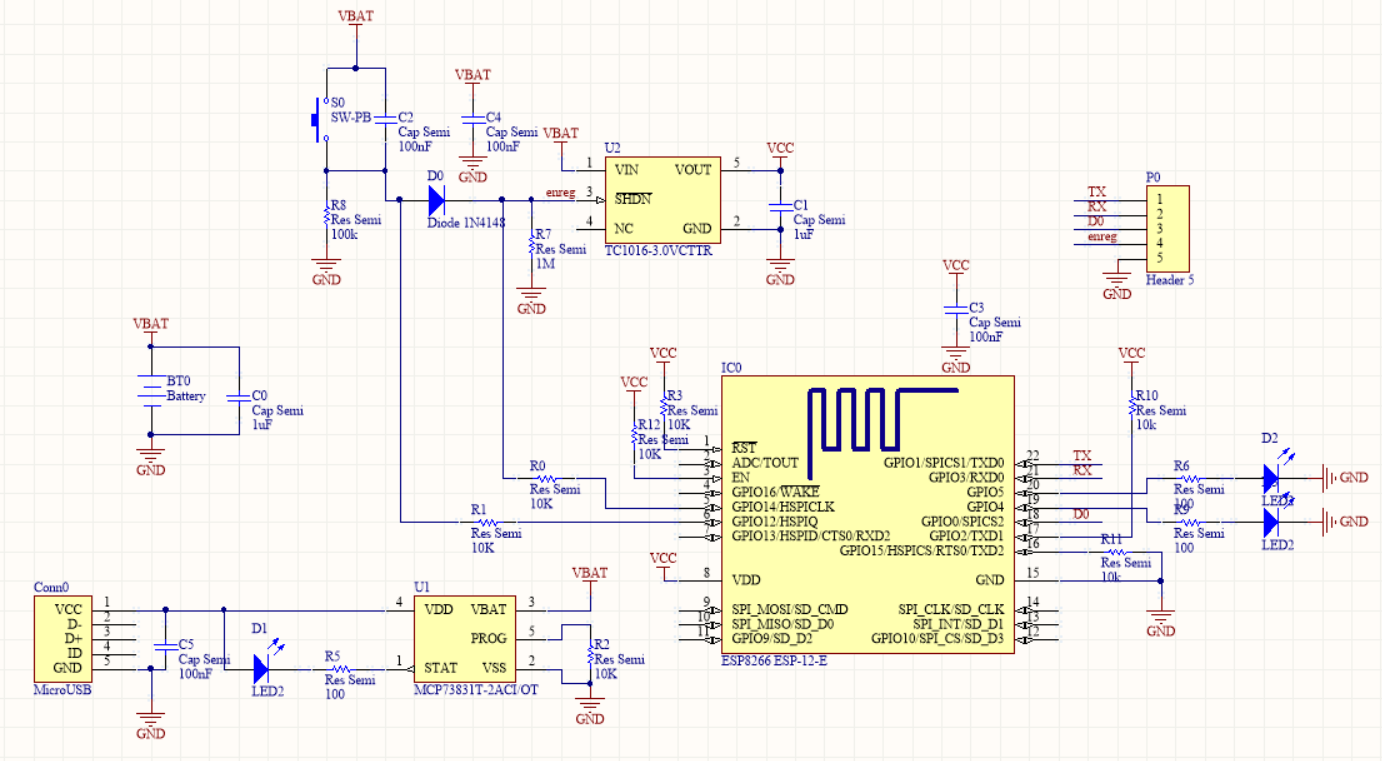Select the R8 100k resistor below the switch
Screen dimensions: 1382x761
coord(326,216)
